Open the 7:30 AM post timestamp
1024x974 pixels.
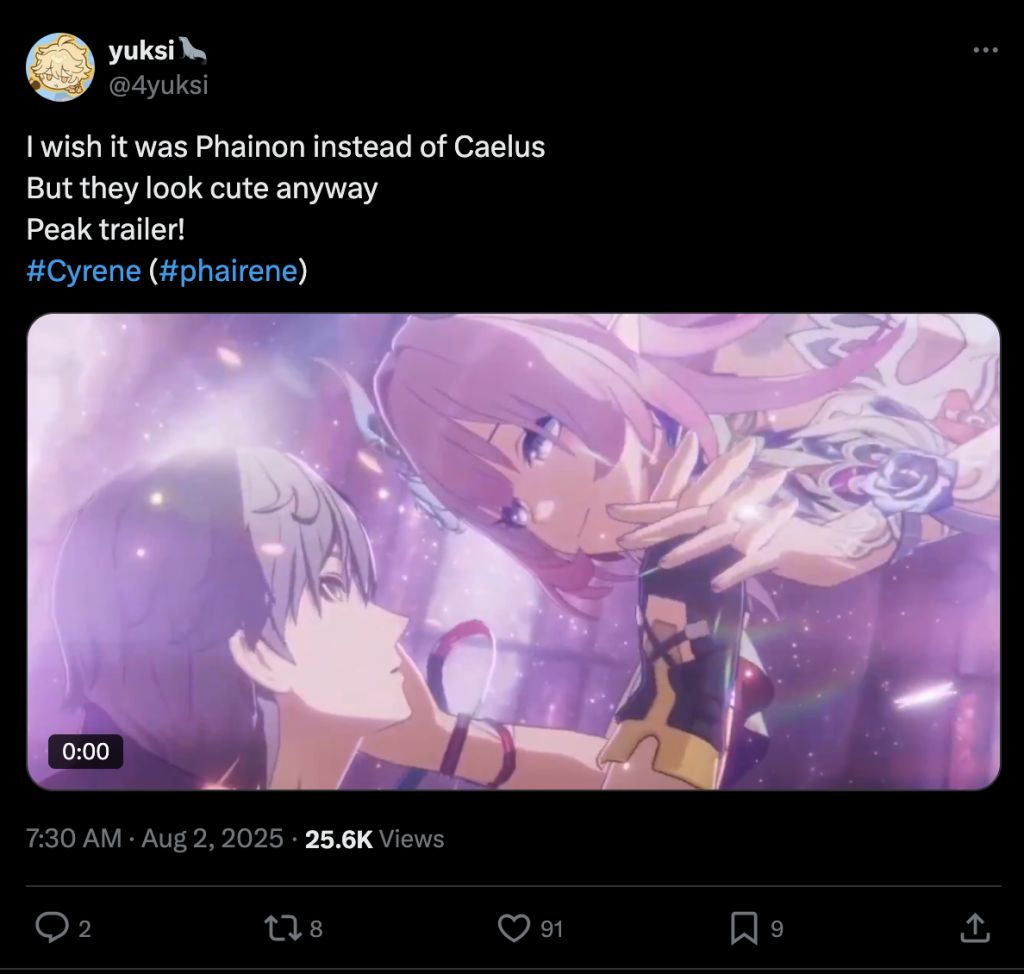[x=74, y=838]
